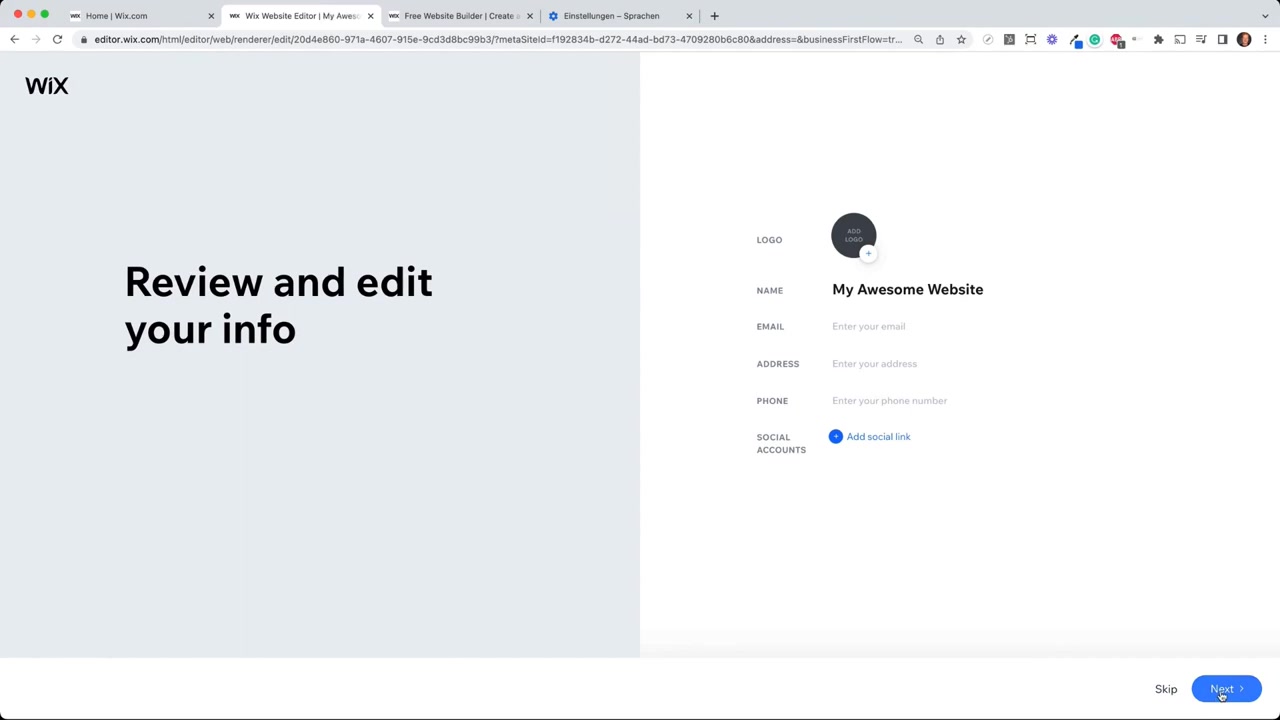Open the Adblock Plus extension
Viewport: 1280px width, 720px height.
coord(1117,40)
